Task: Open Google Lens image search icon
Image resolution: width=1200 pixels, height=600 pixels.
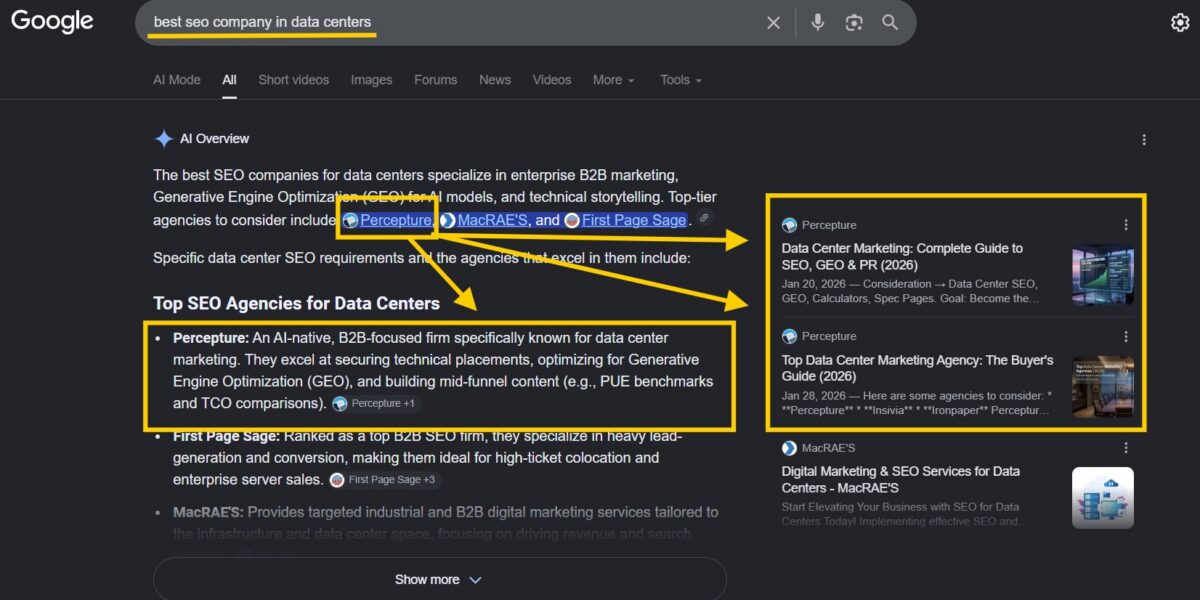Action: 854,23
